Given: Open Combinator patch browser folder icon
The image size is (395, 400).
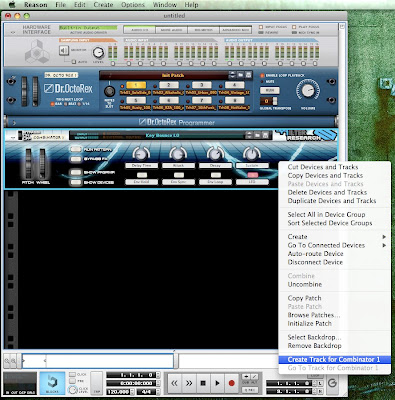Looking at the screenshot, I should 257,135.
